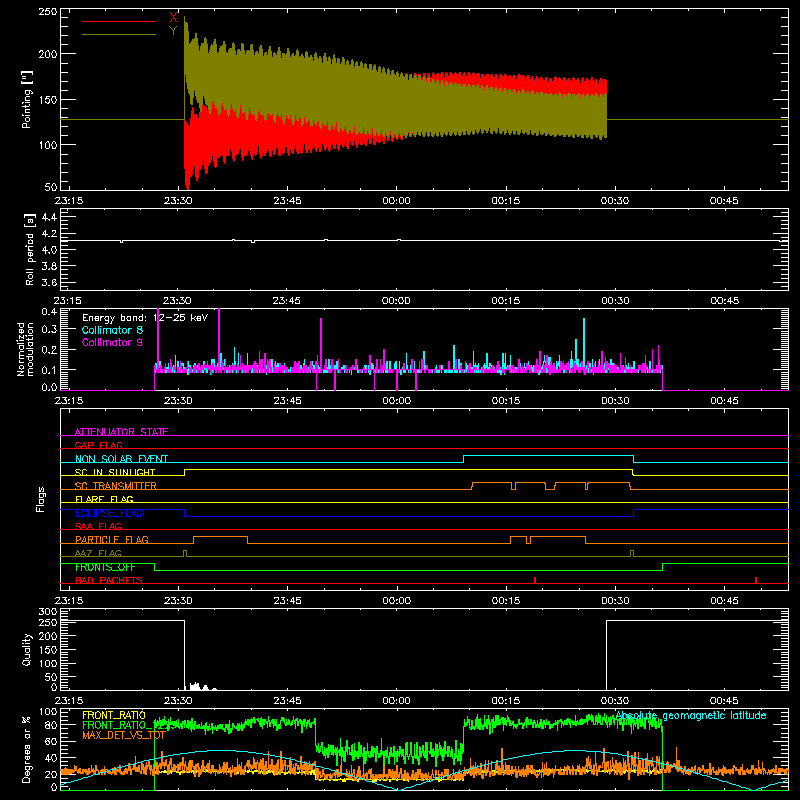The width and height of the screenshot is (800, 800).
Task: Click the 00:45 label under Flags plot
Action: click(x=724, y=601)
